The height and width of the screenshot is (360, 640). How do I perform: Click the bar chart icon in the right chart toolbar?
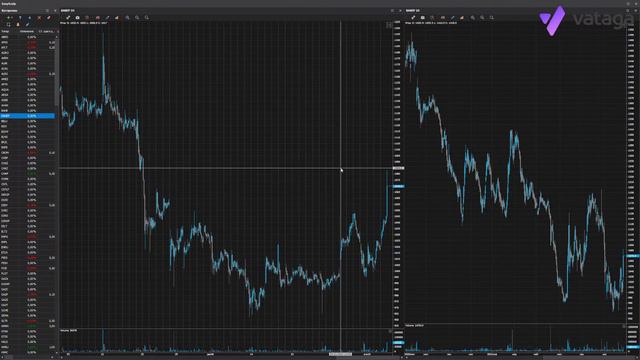click(462, 18)
